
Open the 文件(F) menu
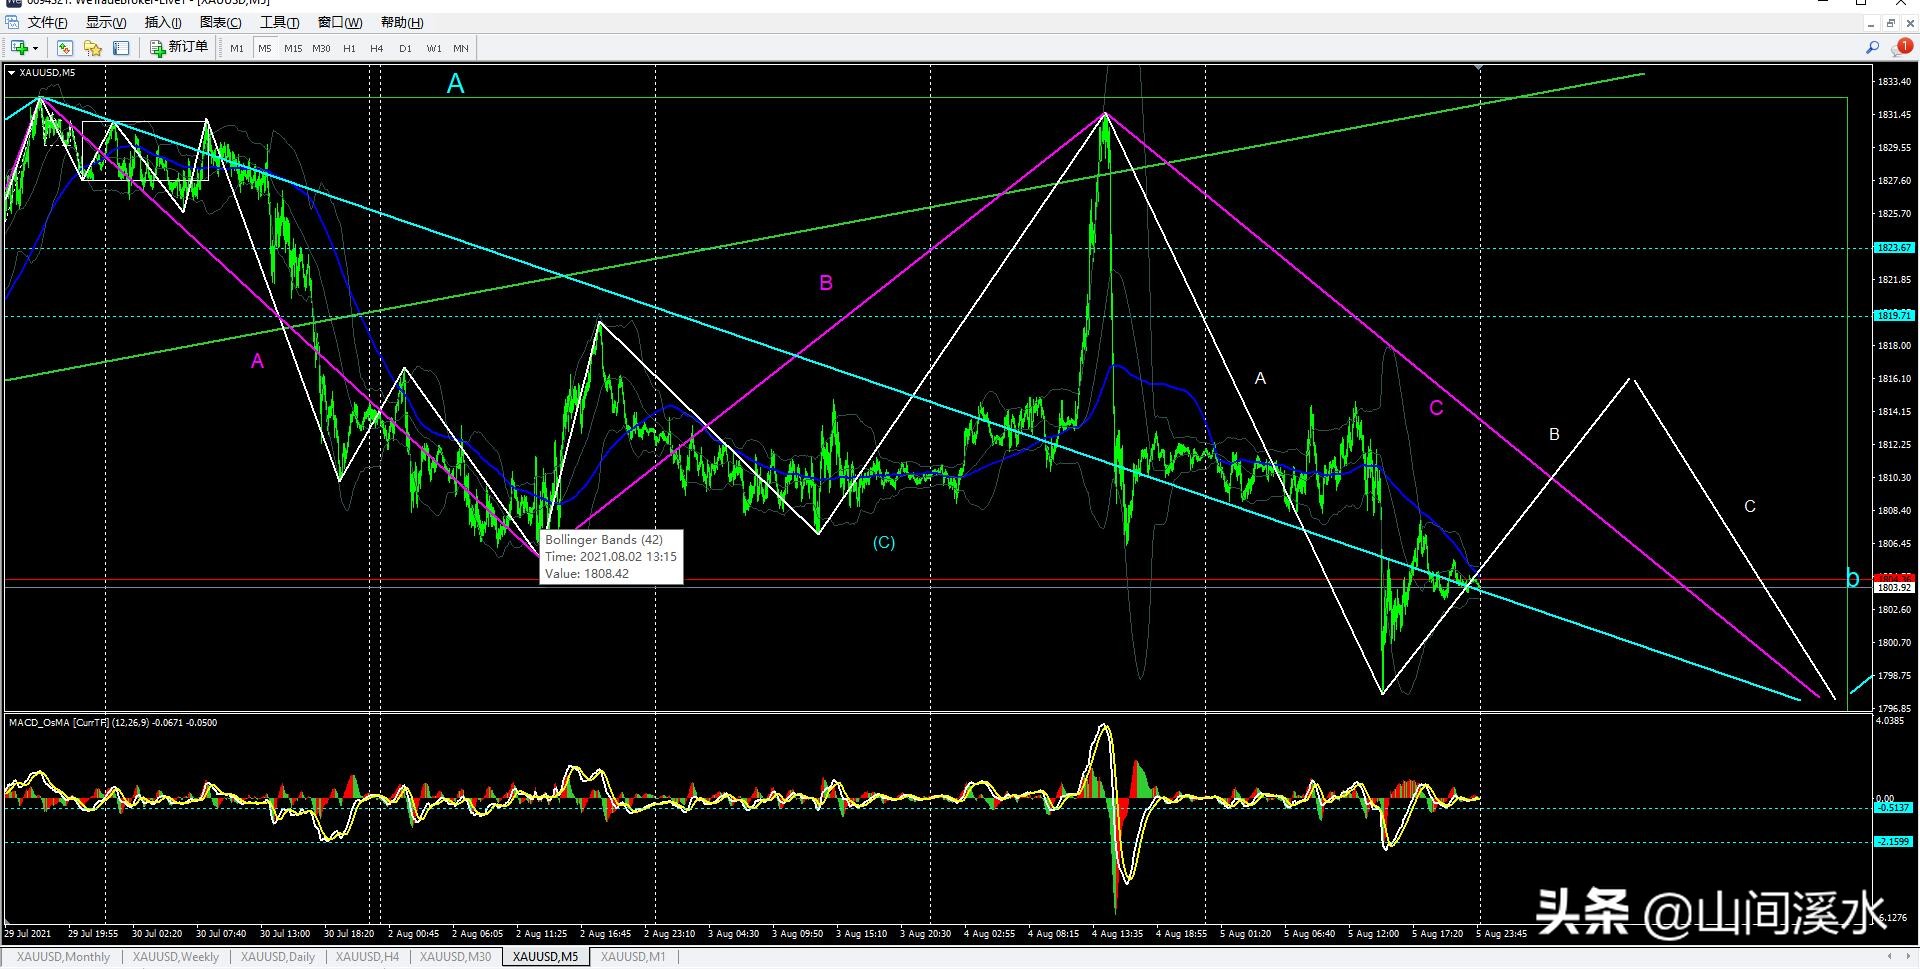(48, 22)
